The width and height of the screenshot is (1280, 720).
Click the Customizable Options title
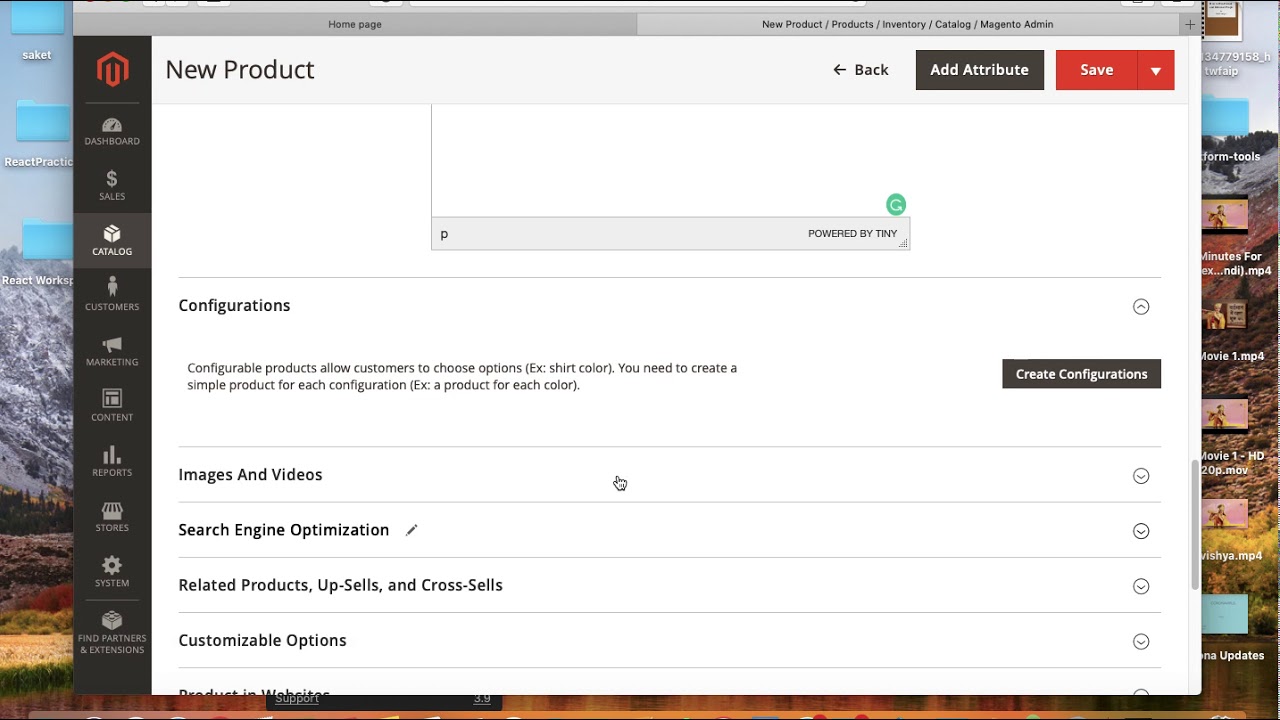pyautogui.click(x=262, y=641)
